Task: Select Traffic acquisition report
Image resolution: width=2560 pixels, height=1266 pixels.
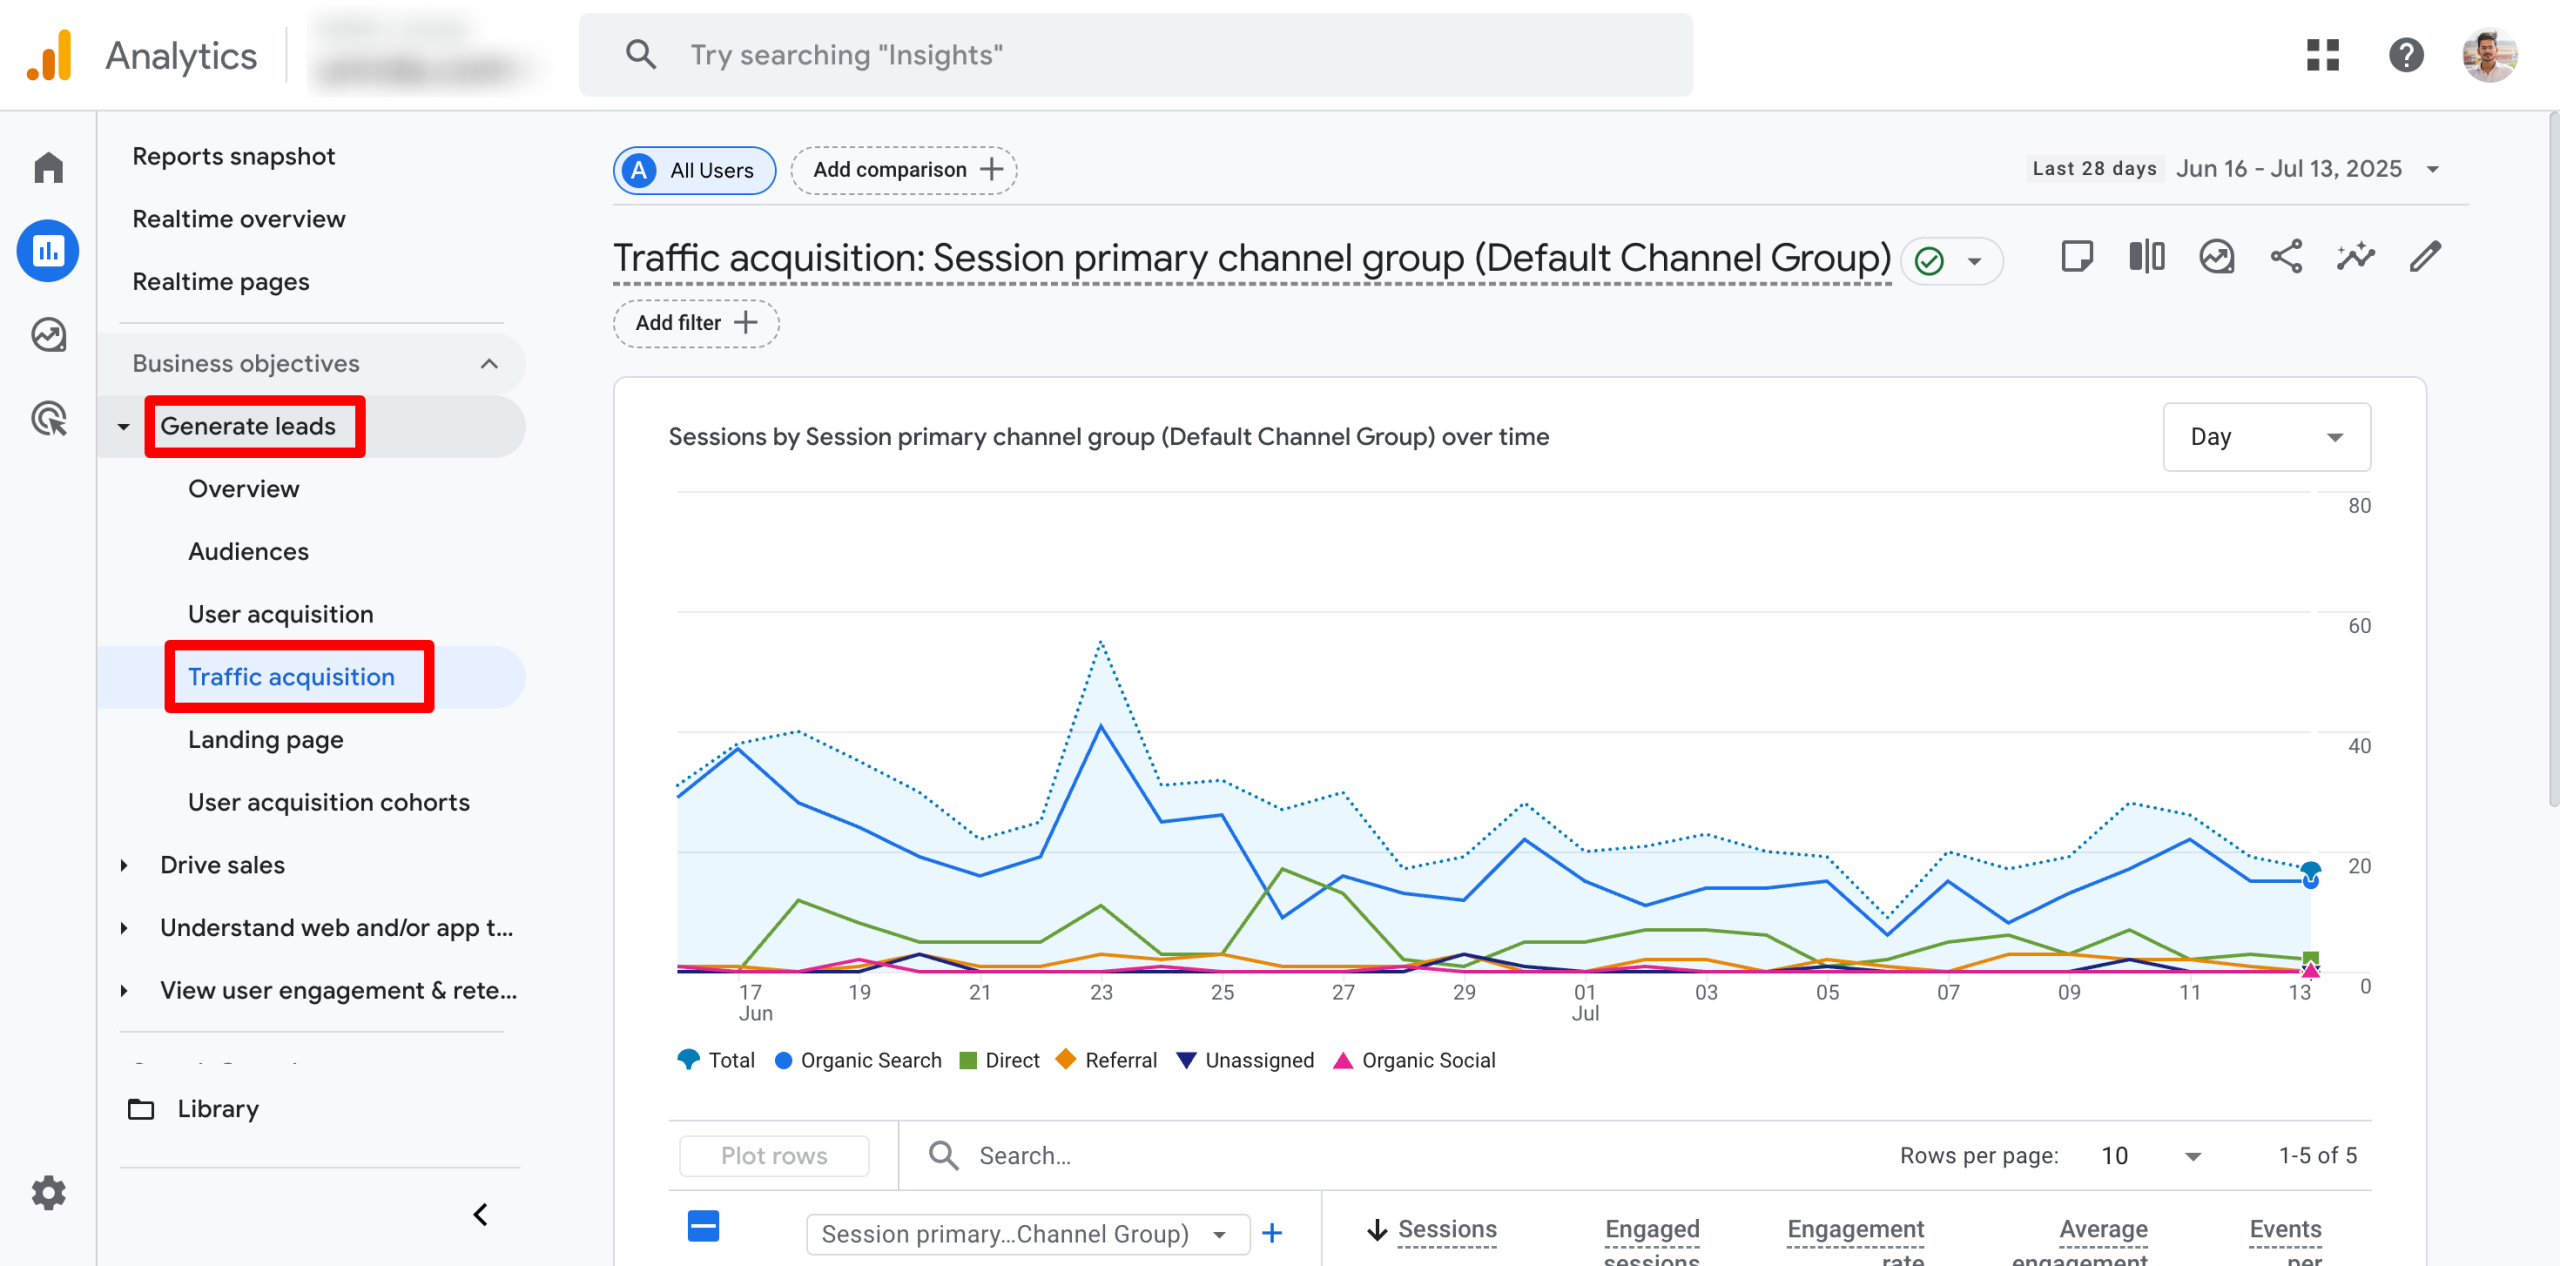Action: [x=291, y=677]
